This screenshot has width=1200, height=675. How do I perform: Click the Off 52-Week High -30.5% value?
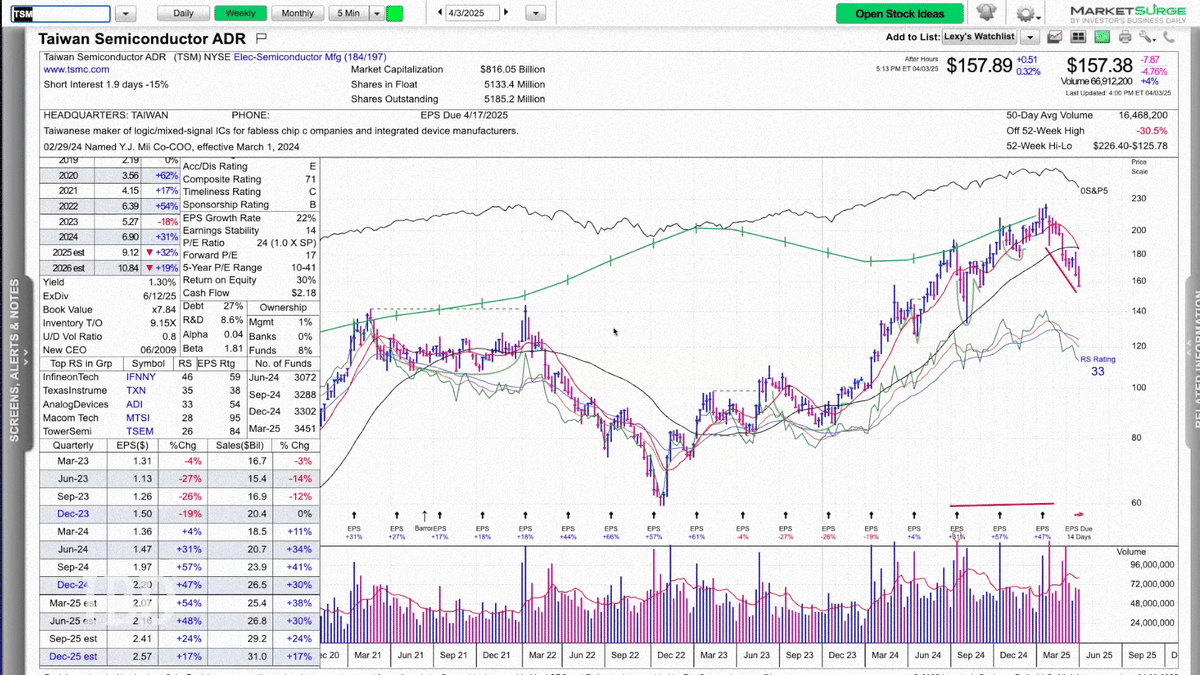tap(1151, 131)
